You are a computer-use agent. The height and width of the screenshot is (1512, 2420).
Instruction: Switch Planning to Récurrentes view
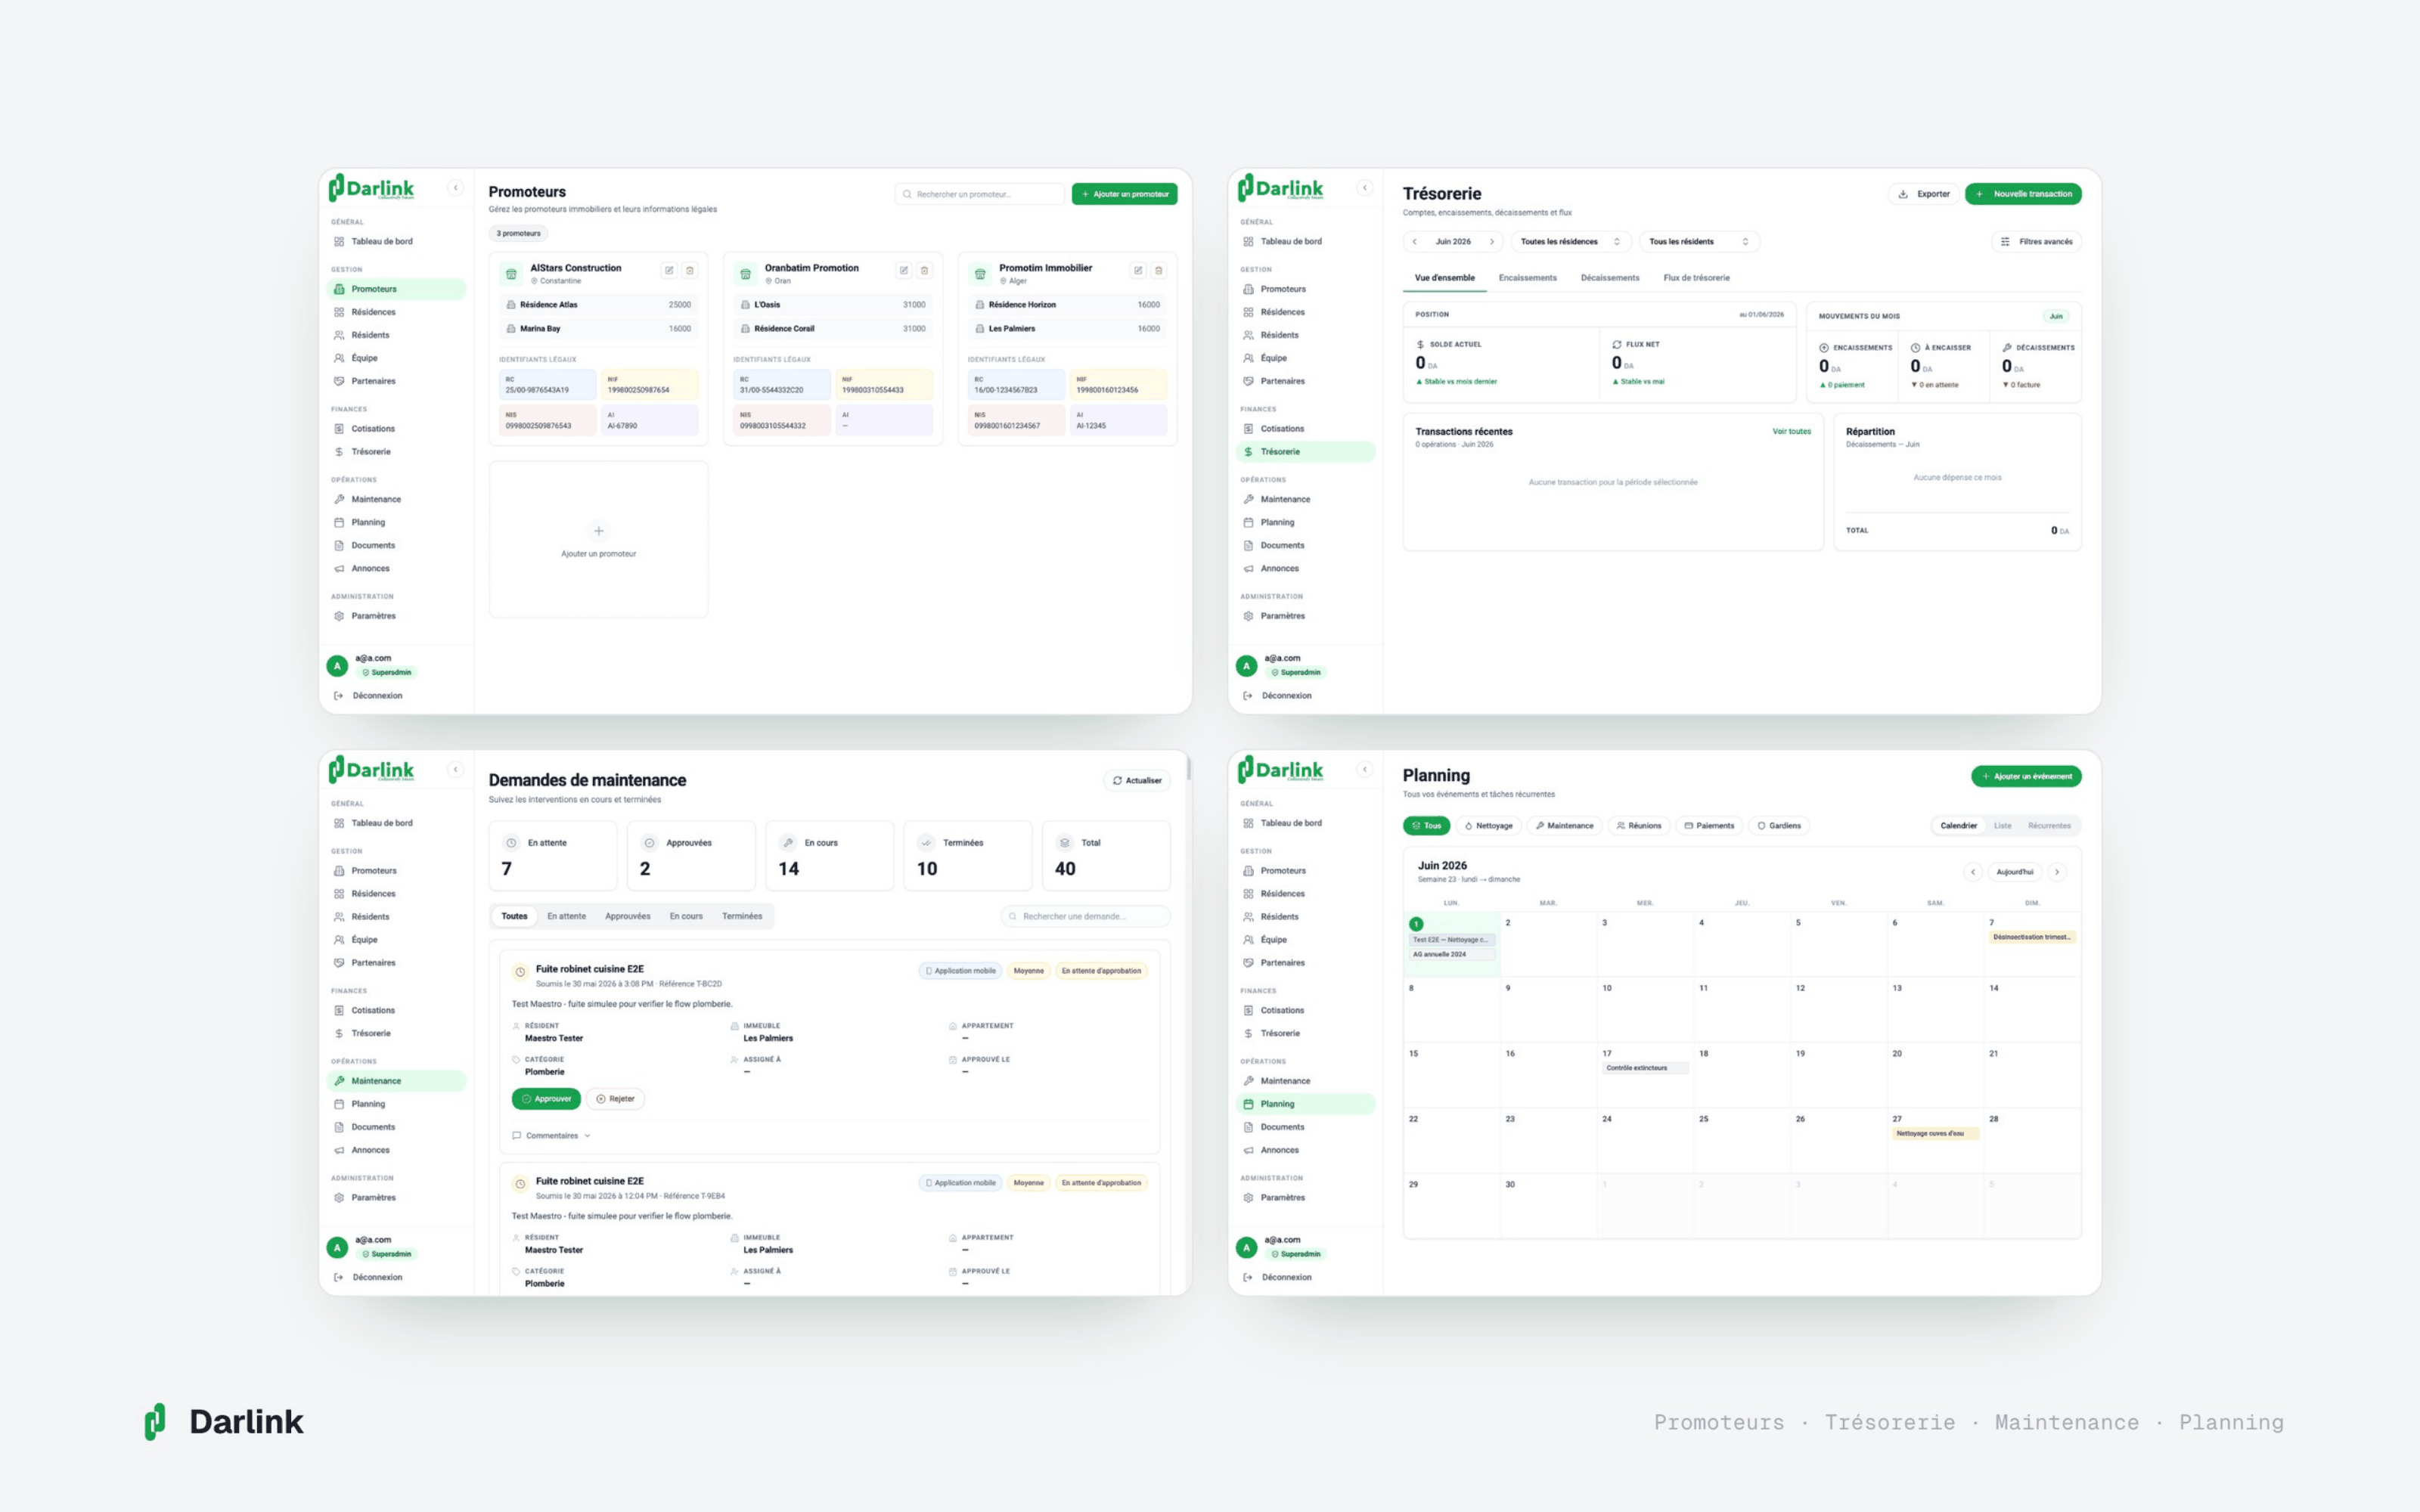tap(2049, 826)
